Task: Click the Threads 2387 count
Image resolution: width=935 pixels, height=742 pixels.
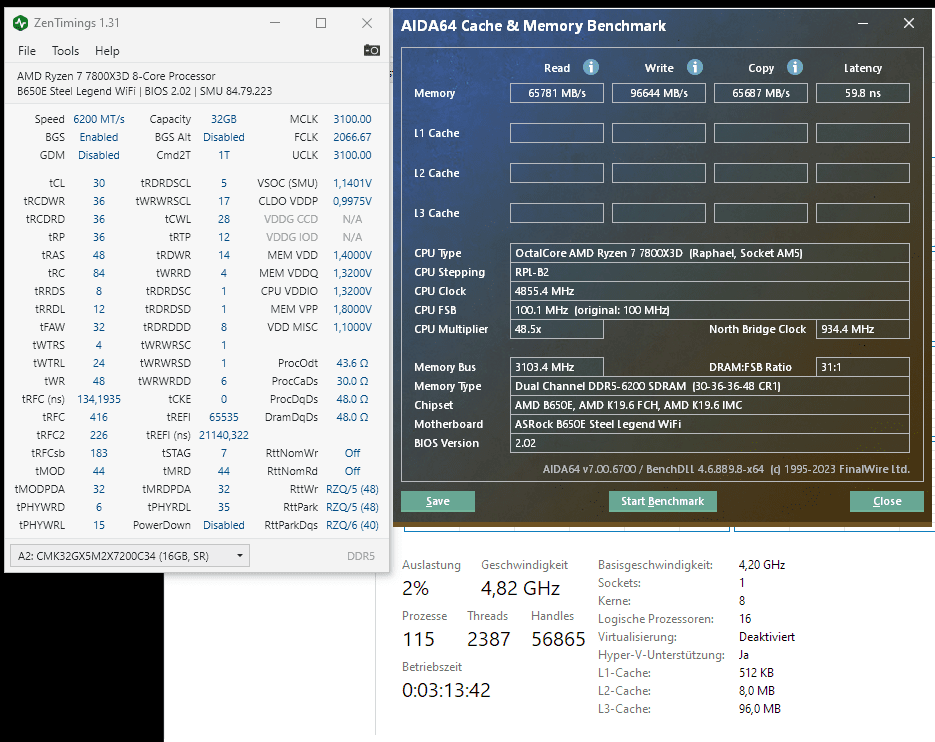Action: [488, 639]
